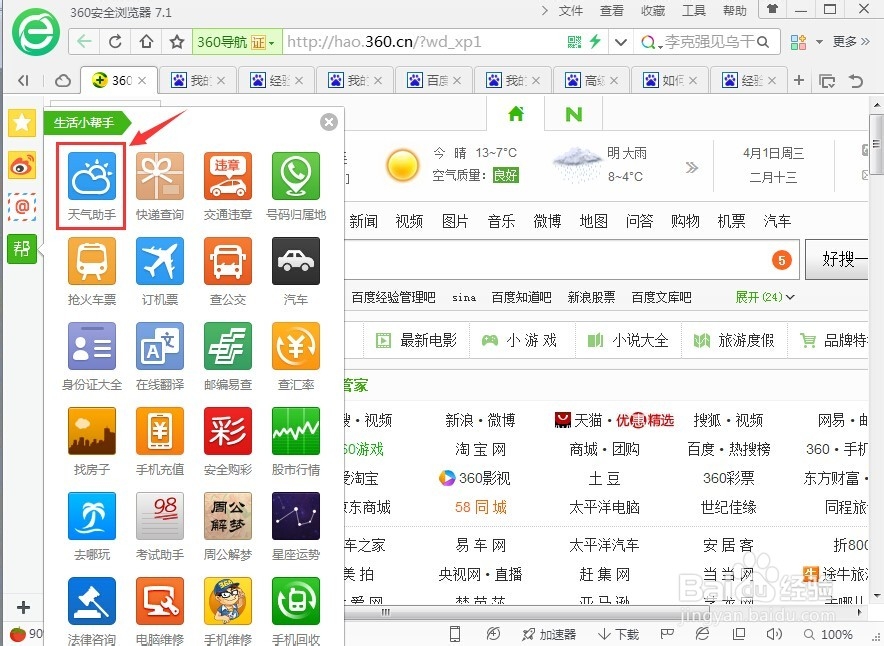Close the 生活小帮手 panel
Viewport: 884px width, 646px height.
(329, 122)
